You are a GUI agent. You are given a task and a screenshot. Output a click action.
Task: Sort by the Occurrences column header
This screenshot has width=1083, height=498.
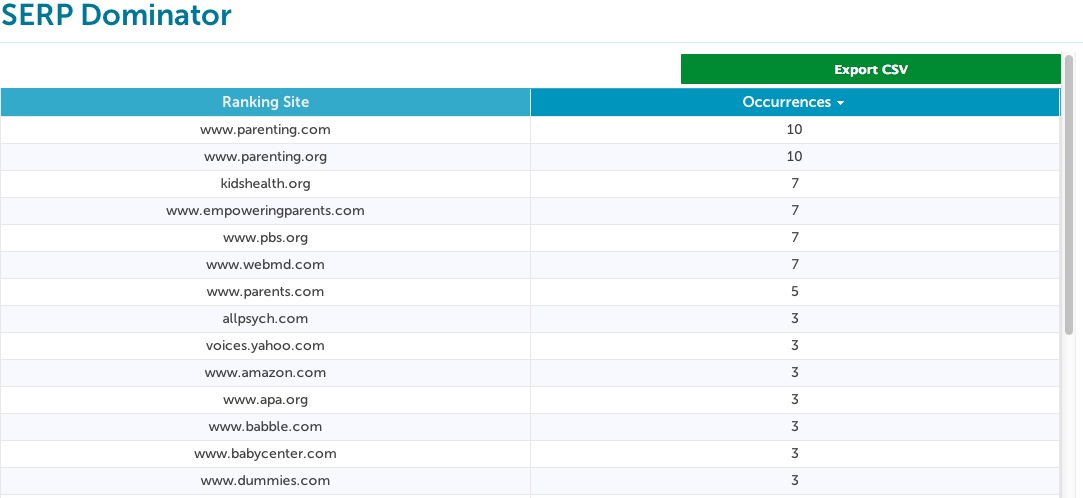coord(787,102)
